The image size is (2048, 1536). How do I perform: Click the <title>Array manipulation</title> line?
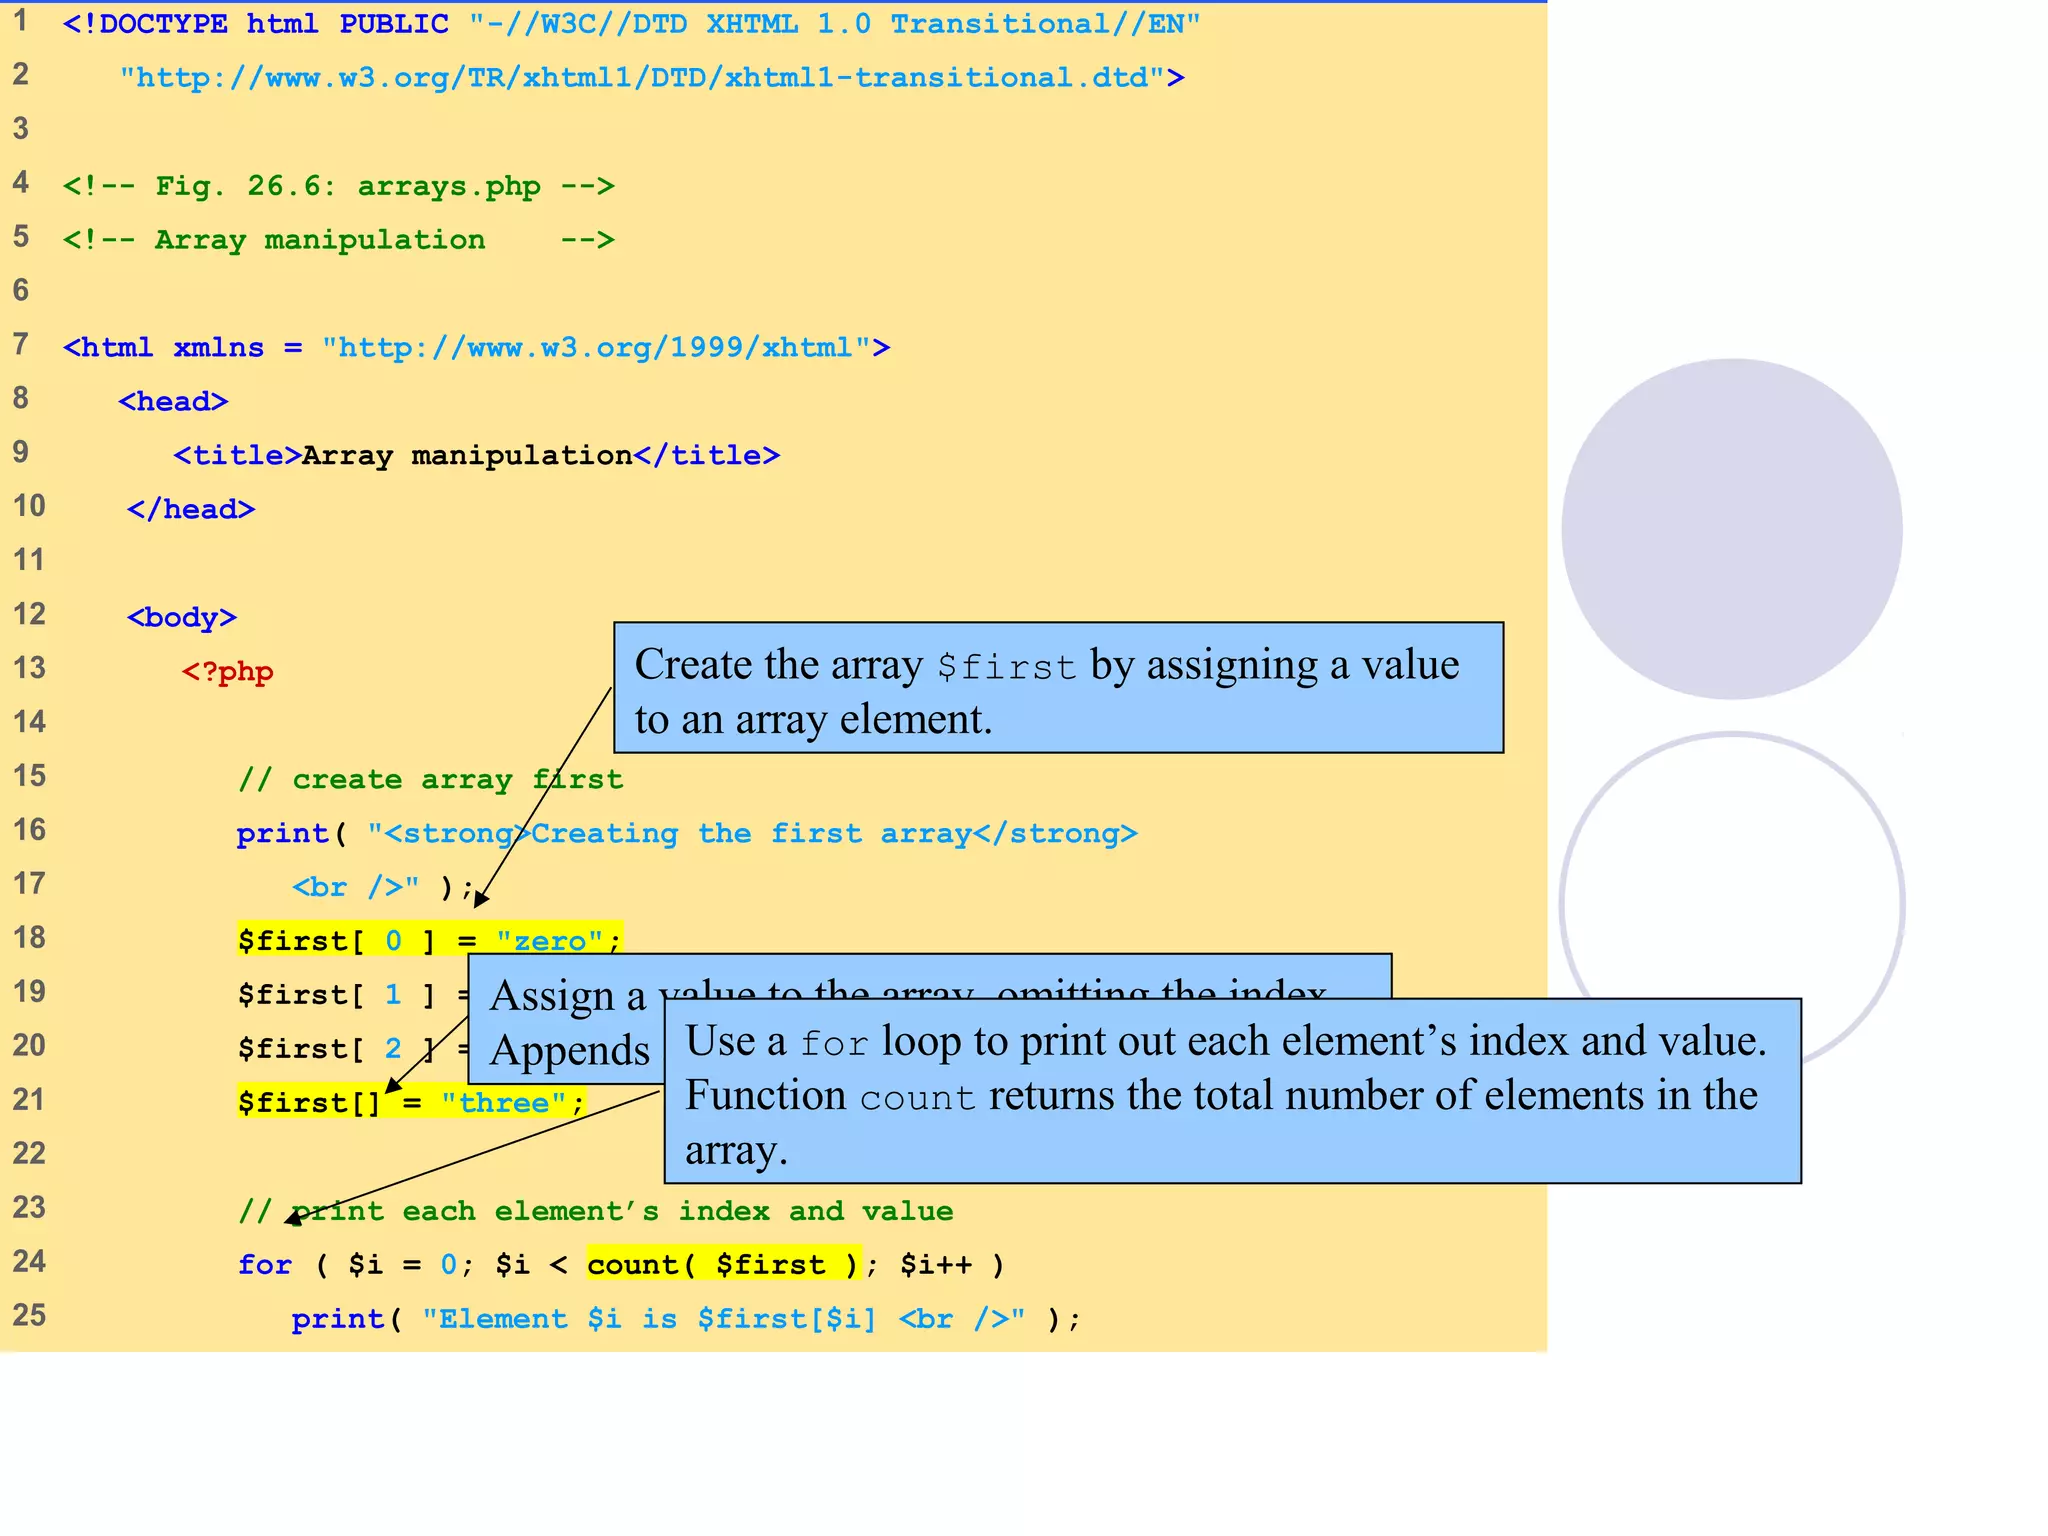click(x=476, y=456)
